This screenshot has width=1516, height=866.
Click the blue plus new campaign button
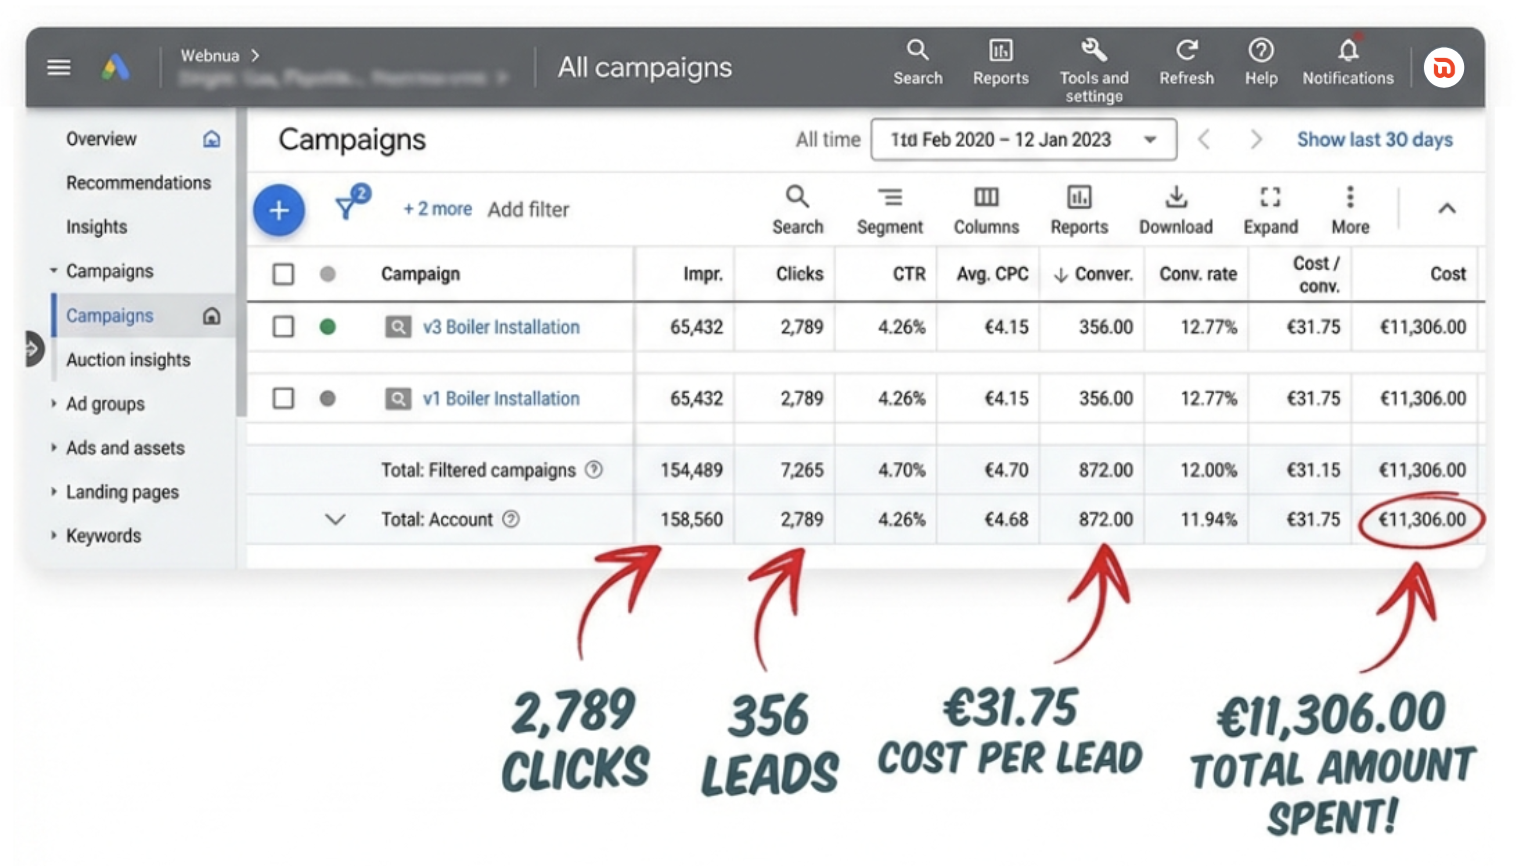click(279, 210)
